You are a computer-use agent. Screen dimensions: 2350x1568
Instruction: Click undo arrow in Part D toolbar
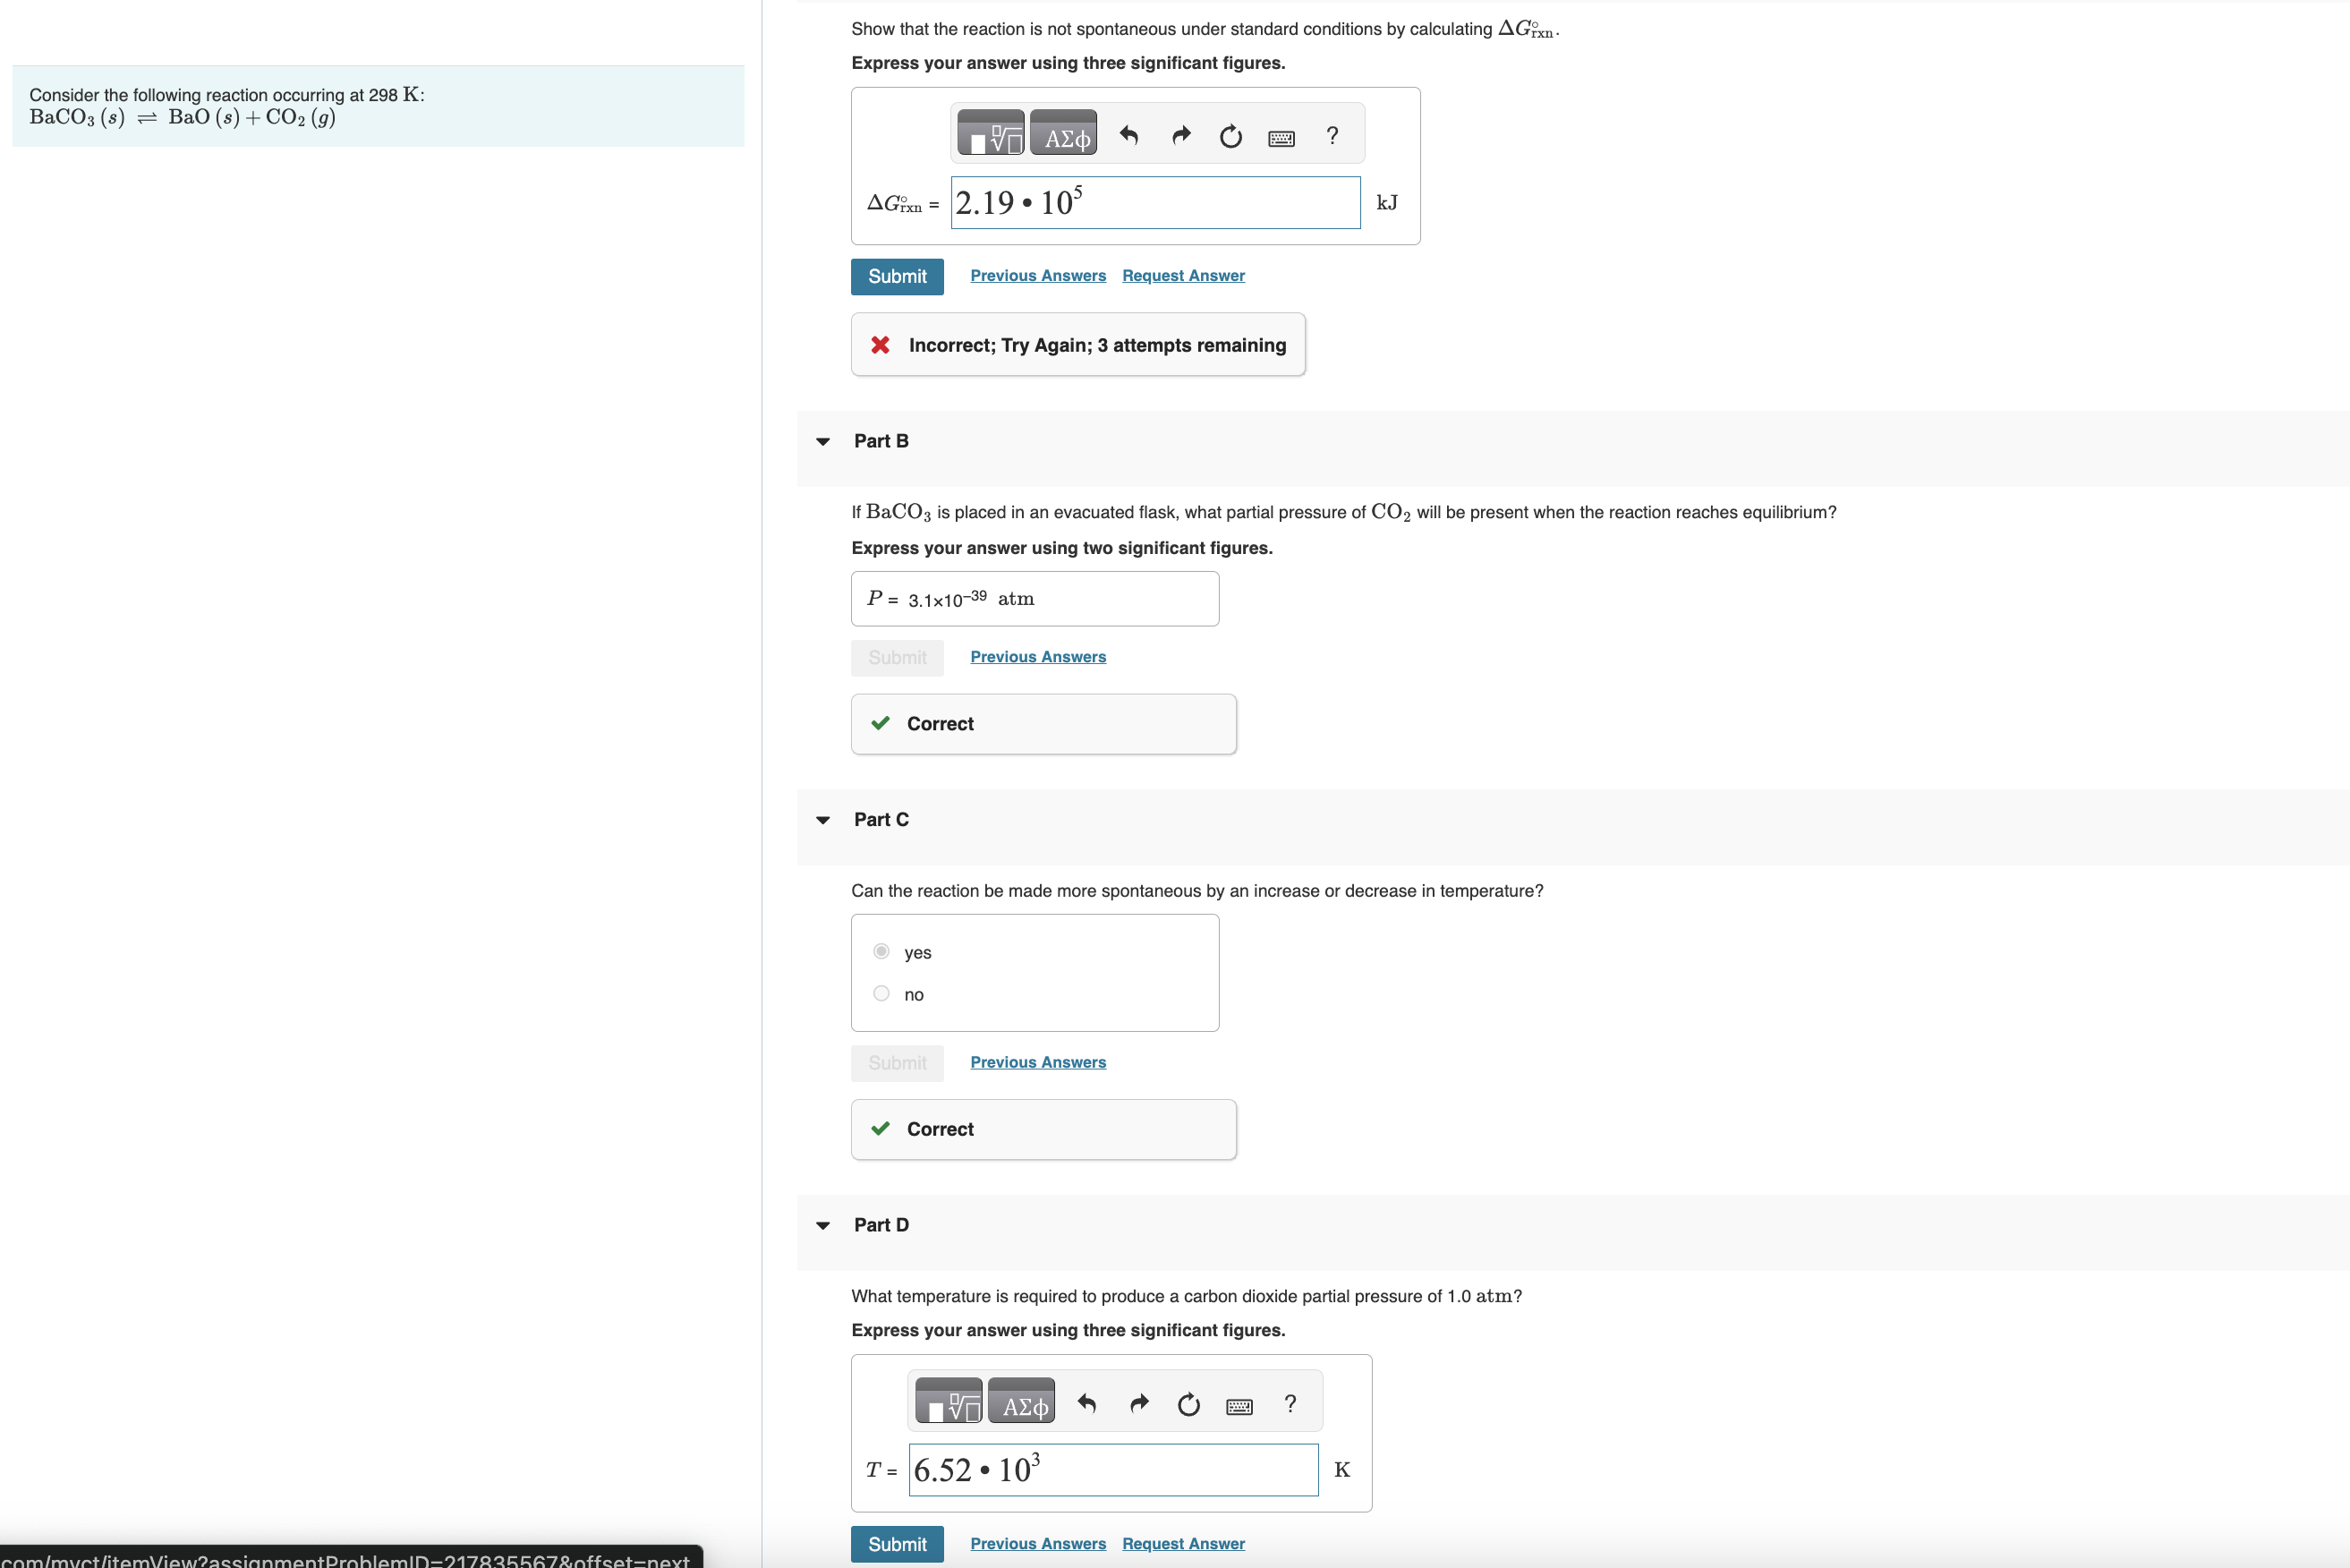pos(1087,1405)
